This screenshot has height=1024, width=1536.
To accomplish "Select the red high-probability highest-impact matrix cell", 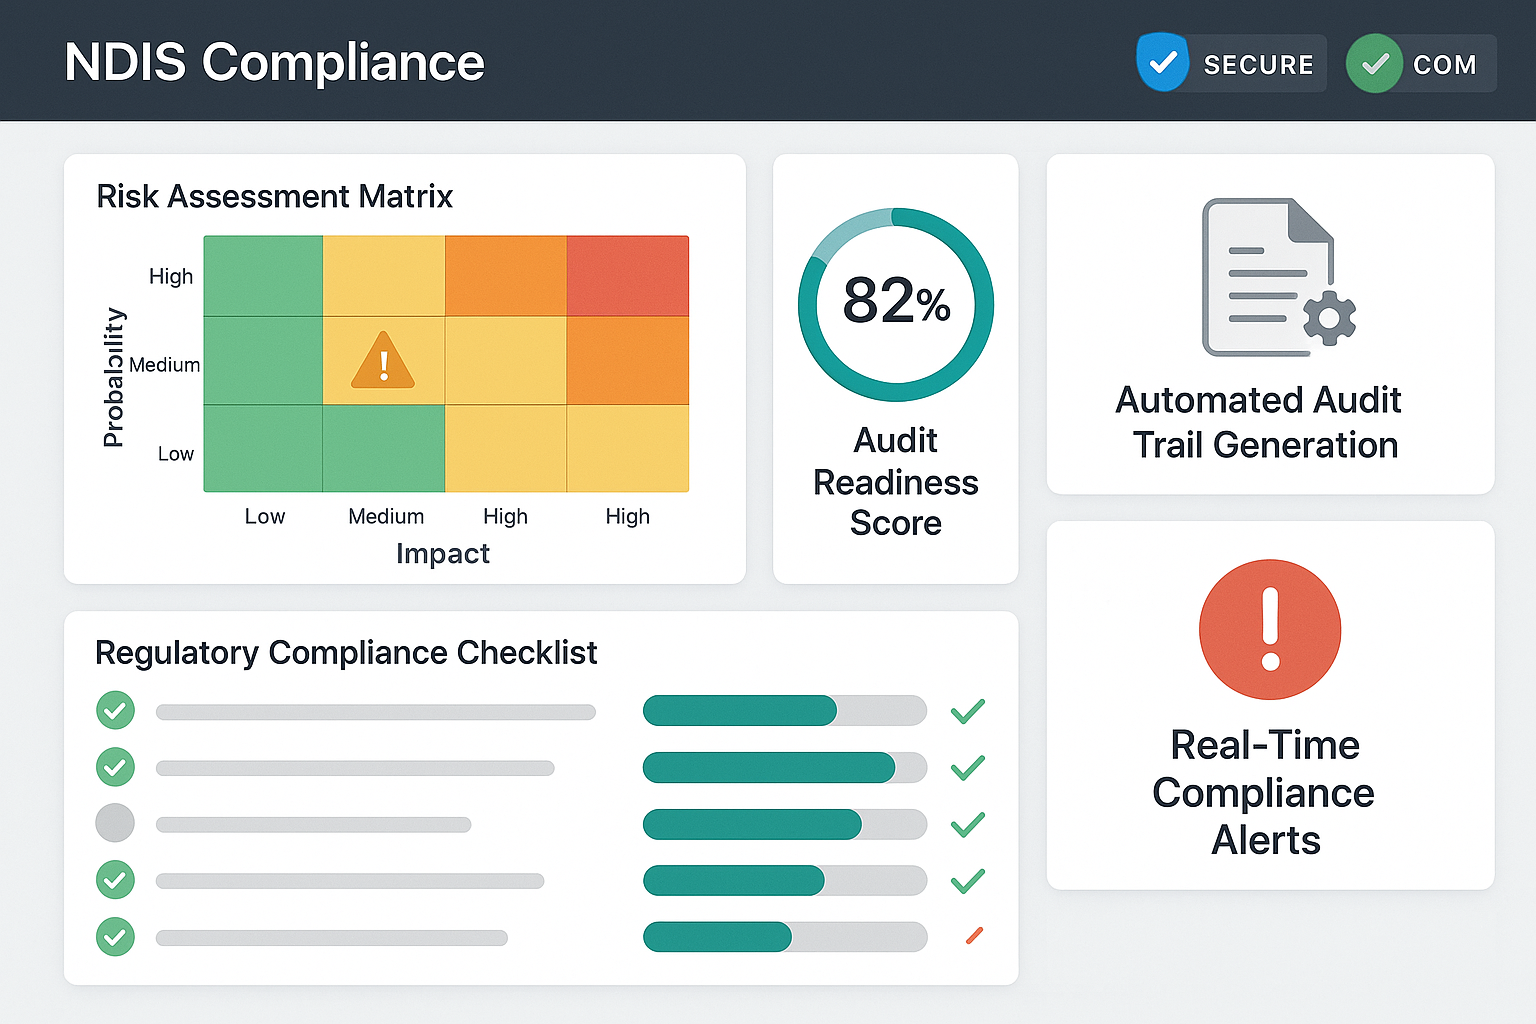I will (x=628, y=276).
